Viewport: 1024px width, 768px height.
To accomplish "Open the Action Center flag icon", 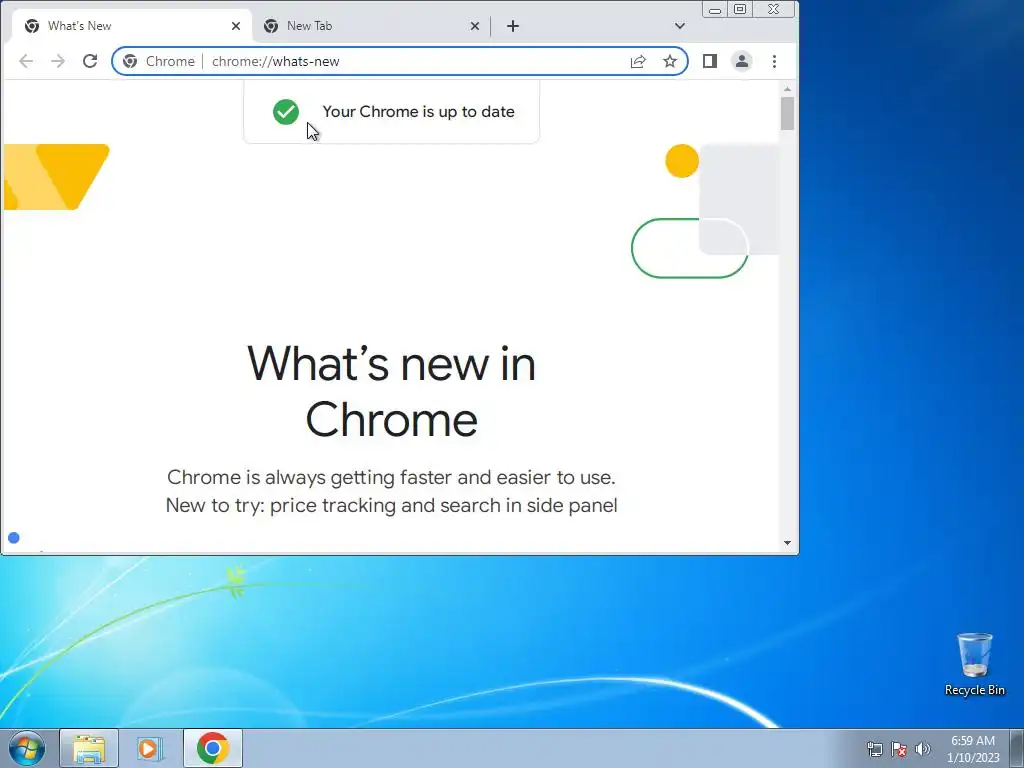I will point(899,749).
